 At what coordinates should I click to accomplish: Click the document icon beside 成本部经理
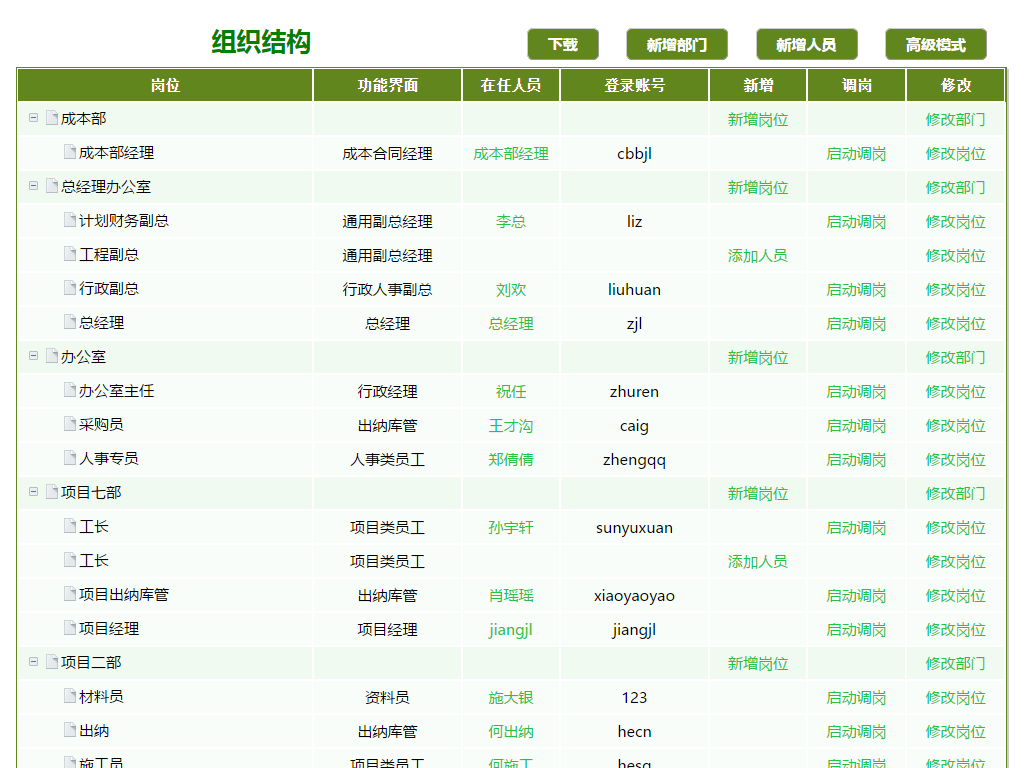point(70,152)
